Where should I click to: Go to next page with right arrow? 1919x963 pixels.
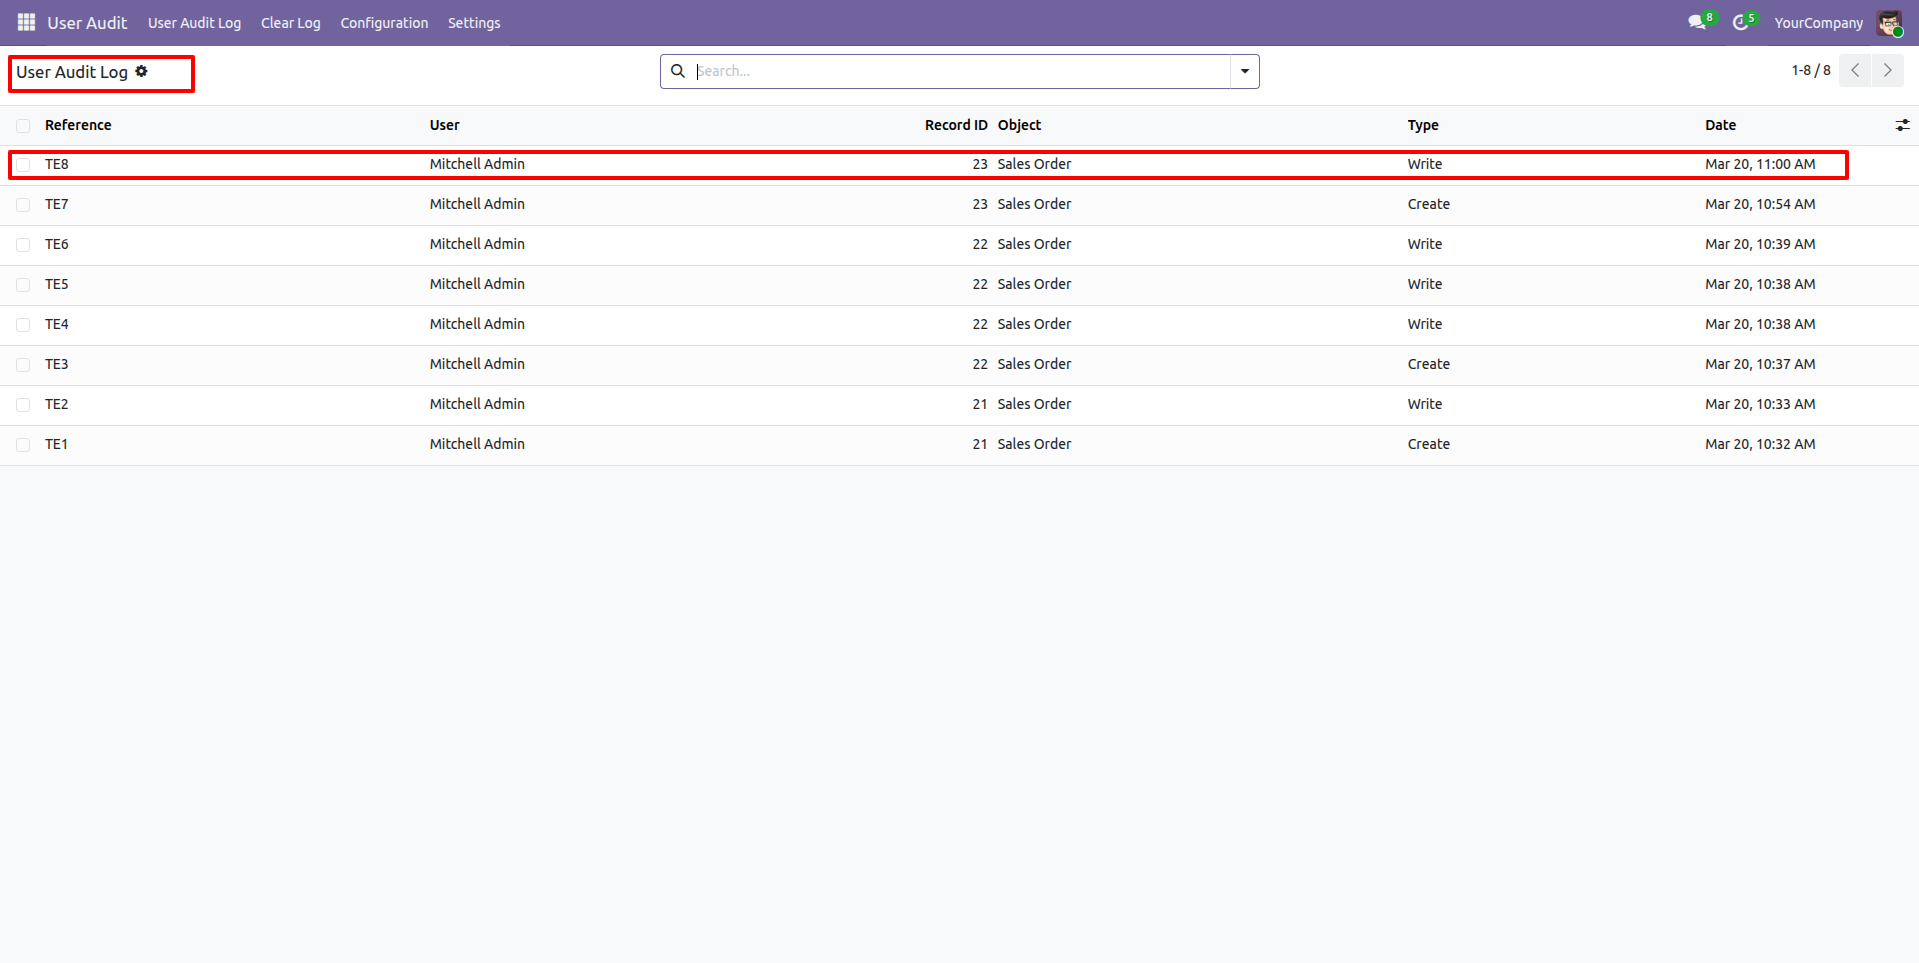pyautogui.click(x=1887, y=71)
